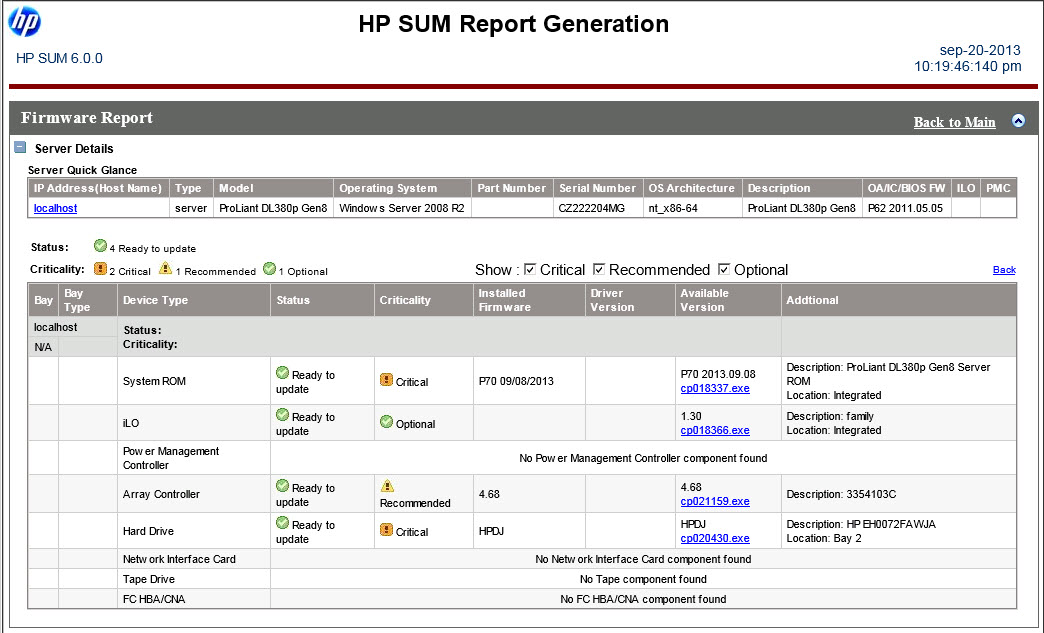Select the nt_x86-64 architecture cell
Image resolution: width=1044 pixels, height=633 pixels.
(x=692, y=208)
